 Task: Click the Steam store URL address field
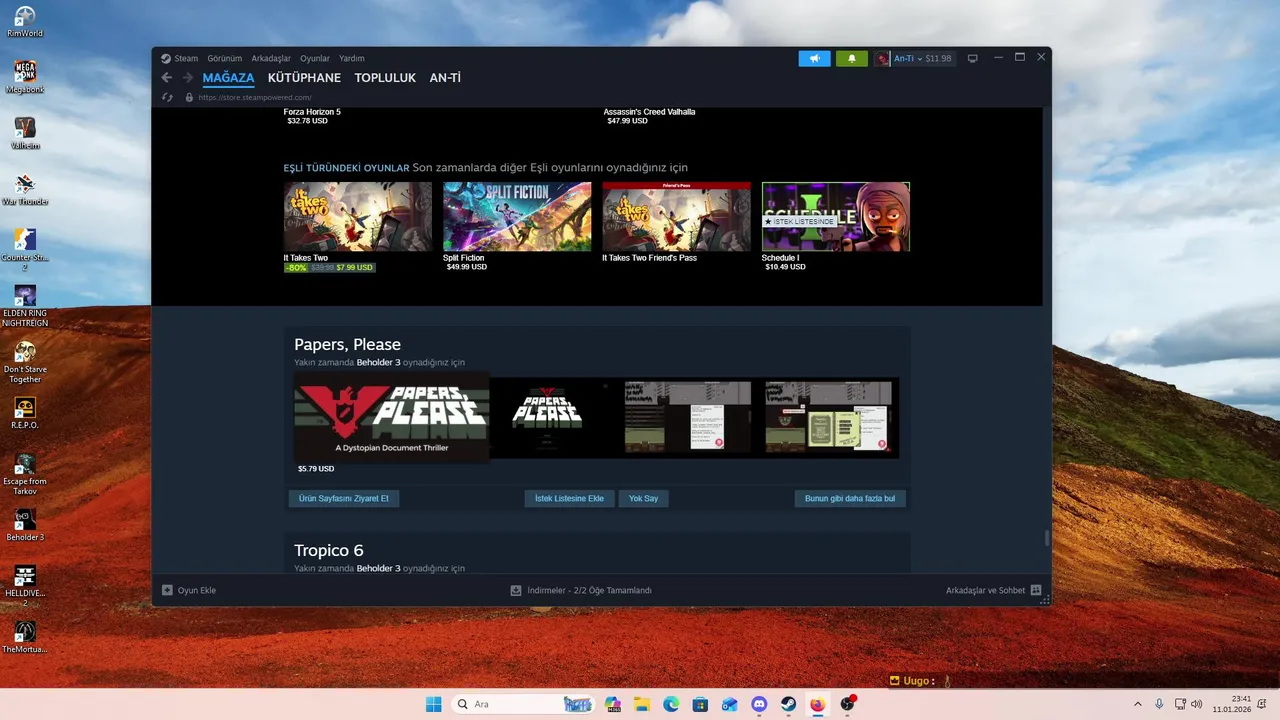(x=255, y=97)
